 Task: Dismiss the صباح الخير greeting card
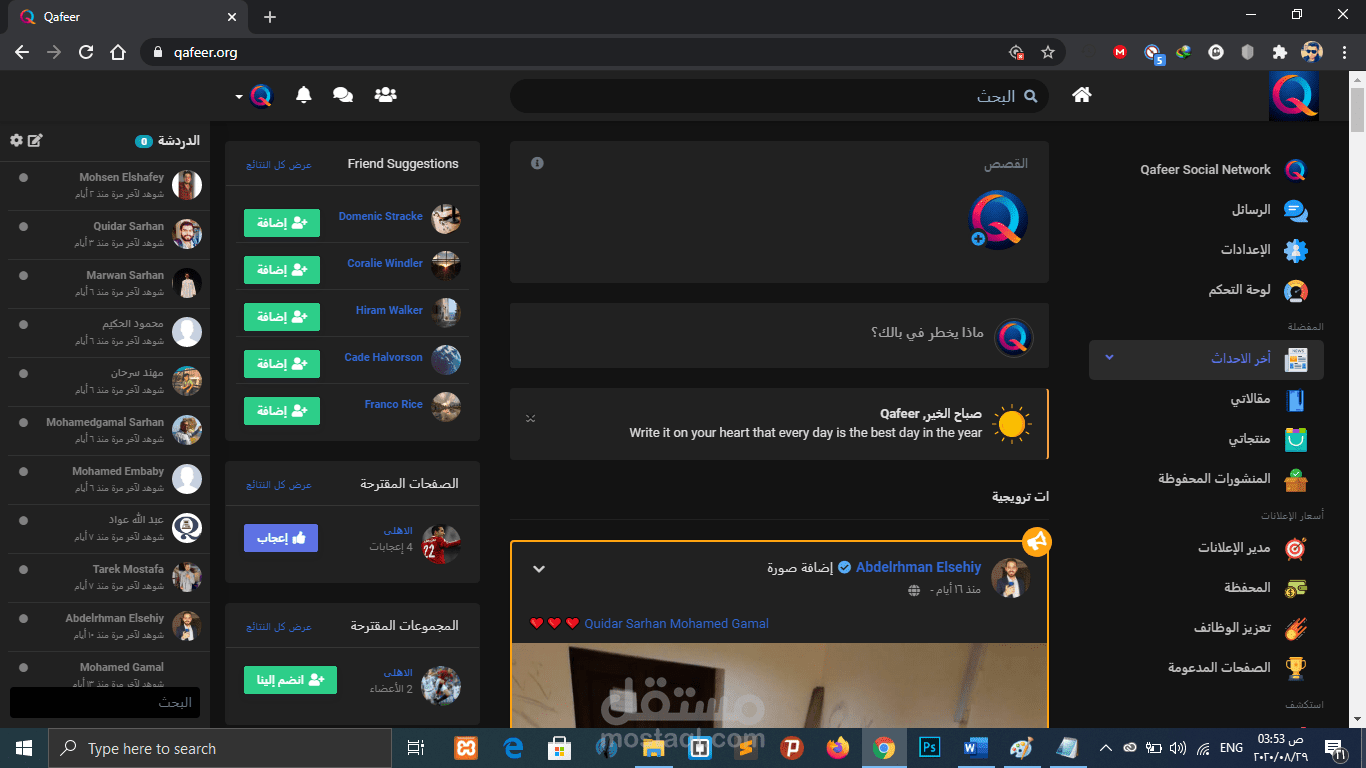coord(531,417)
